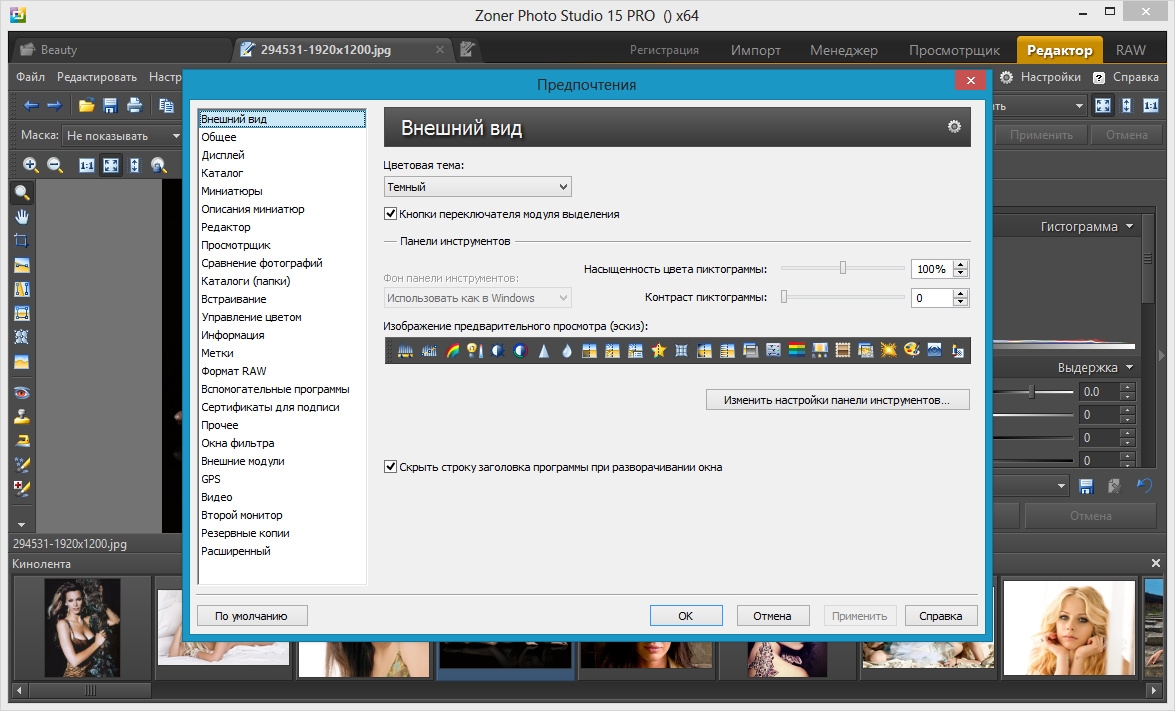Open the Цветовая тема dropdown
The height and width of the screenshot is (711, 1175).
(x=477, y=187)
